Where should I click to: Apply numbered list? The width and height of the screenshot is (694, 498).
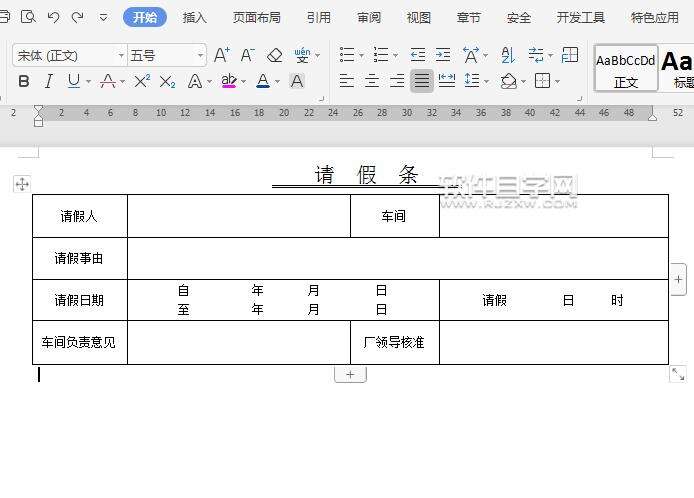(381, 55)
